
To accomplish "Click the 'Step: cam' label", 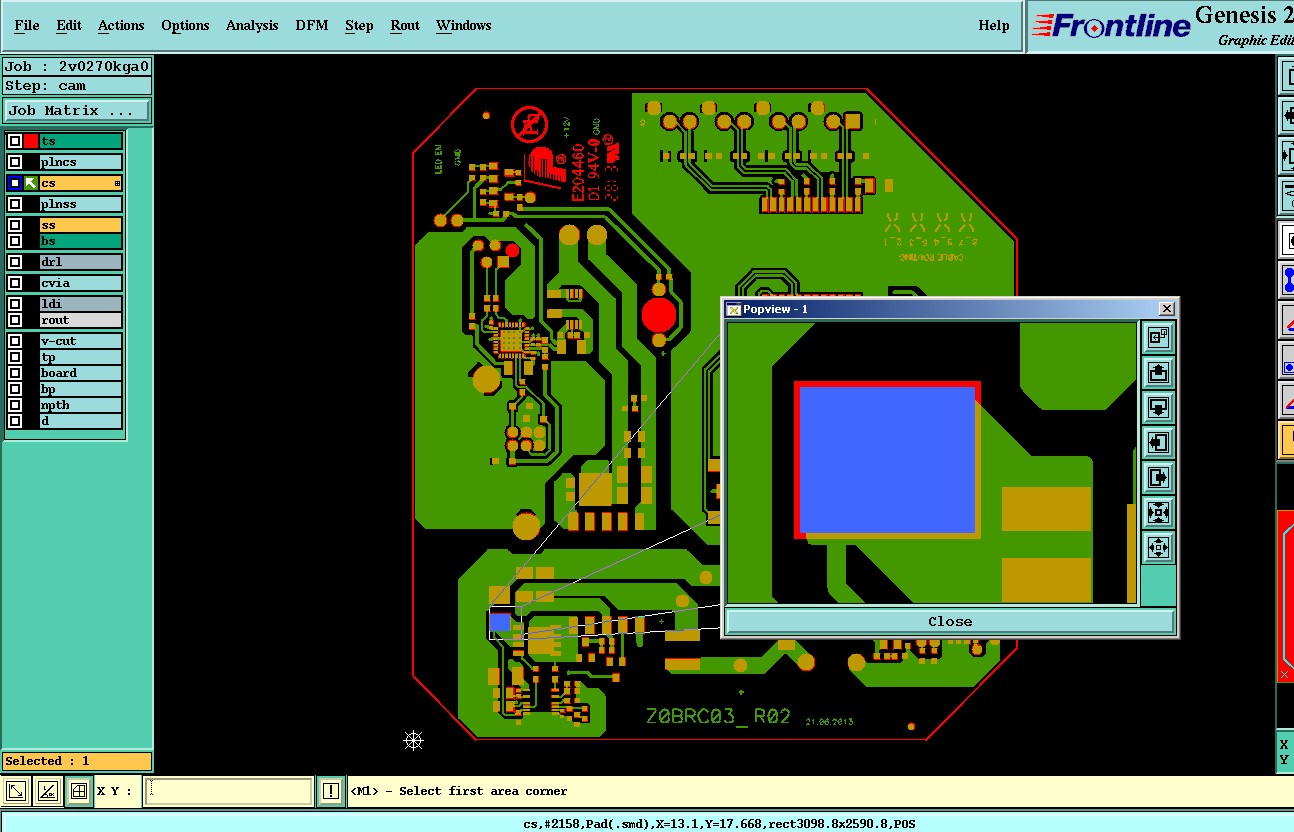I will click(x=77, y=86).
